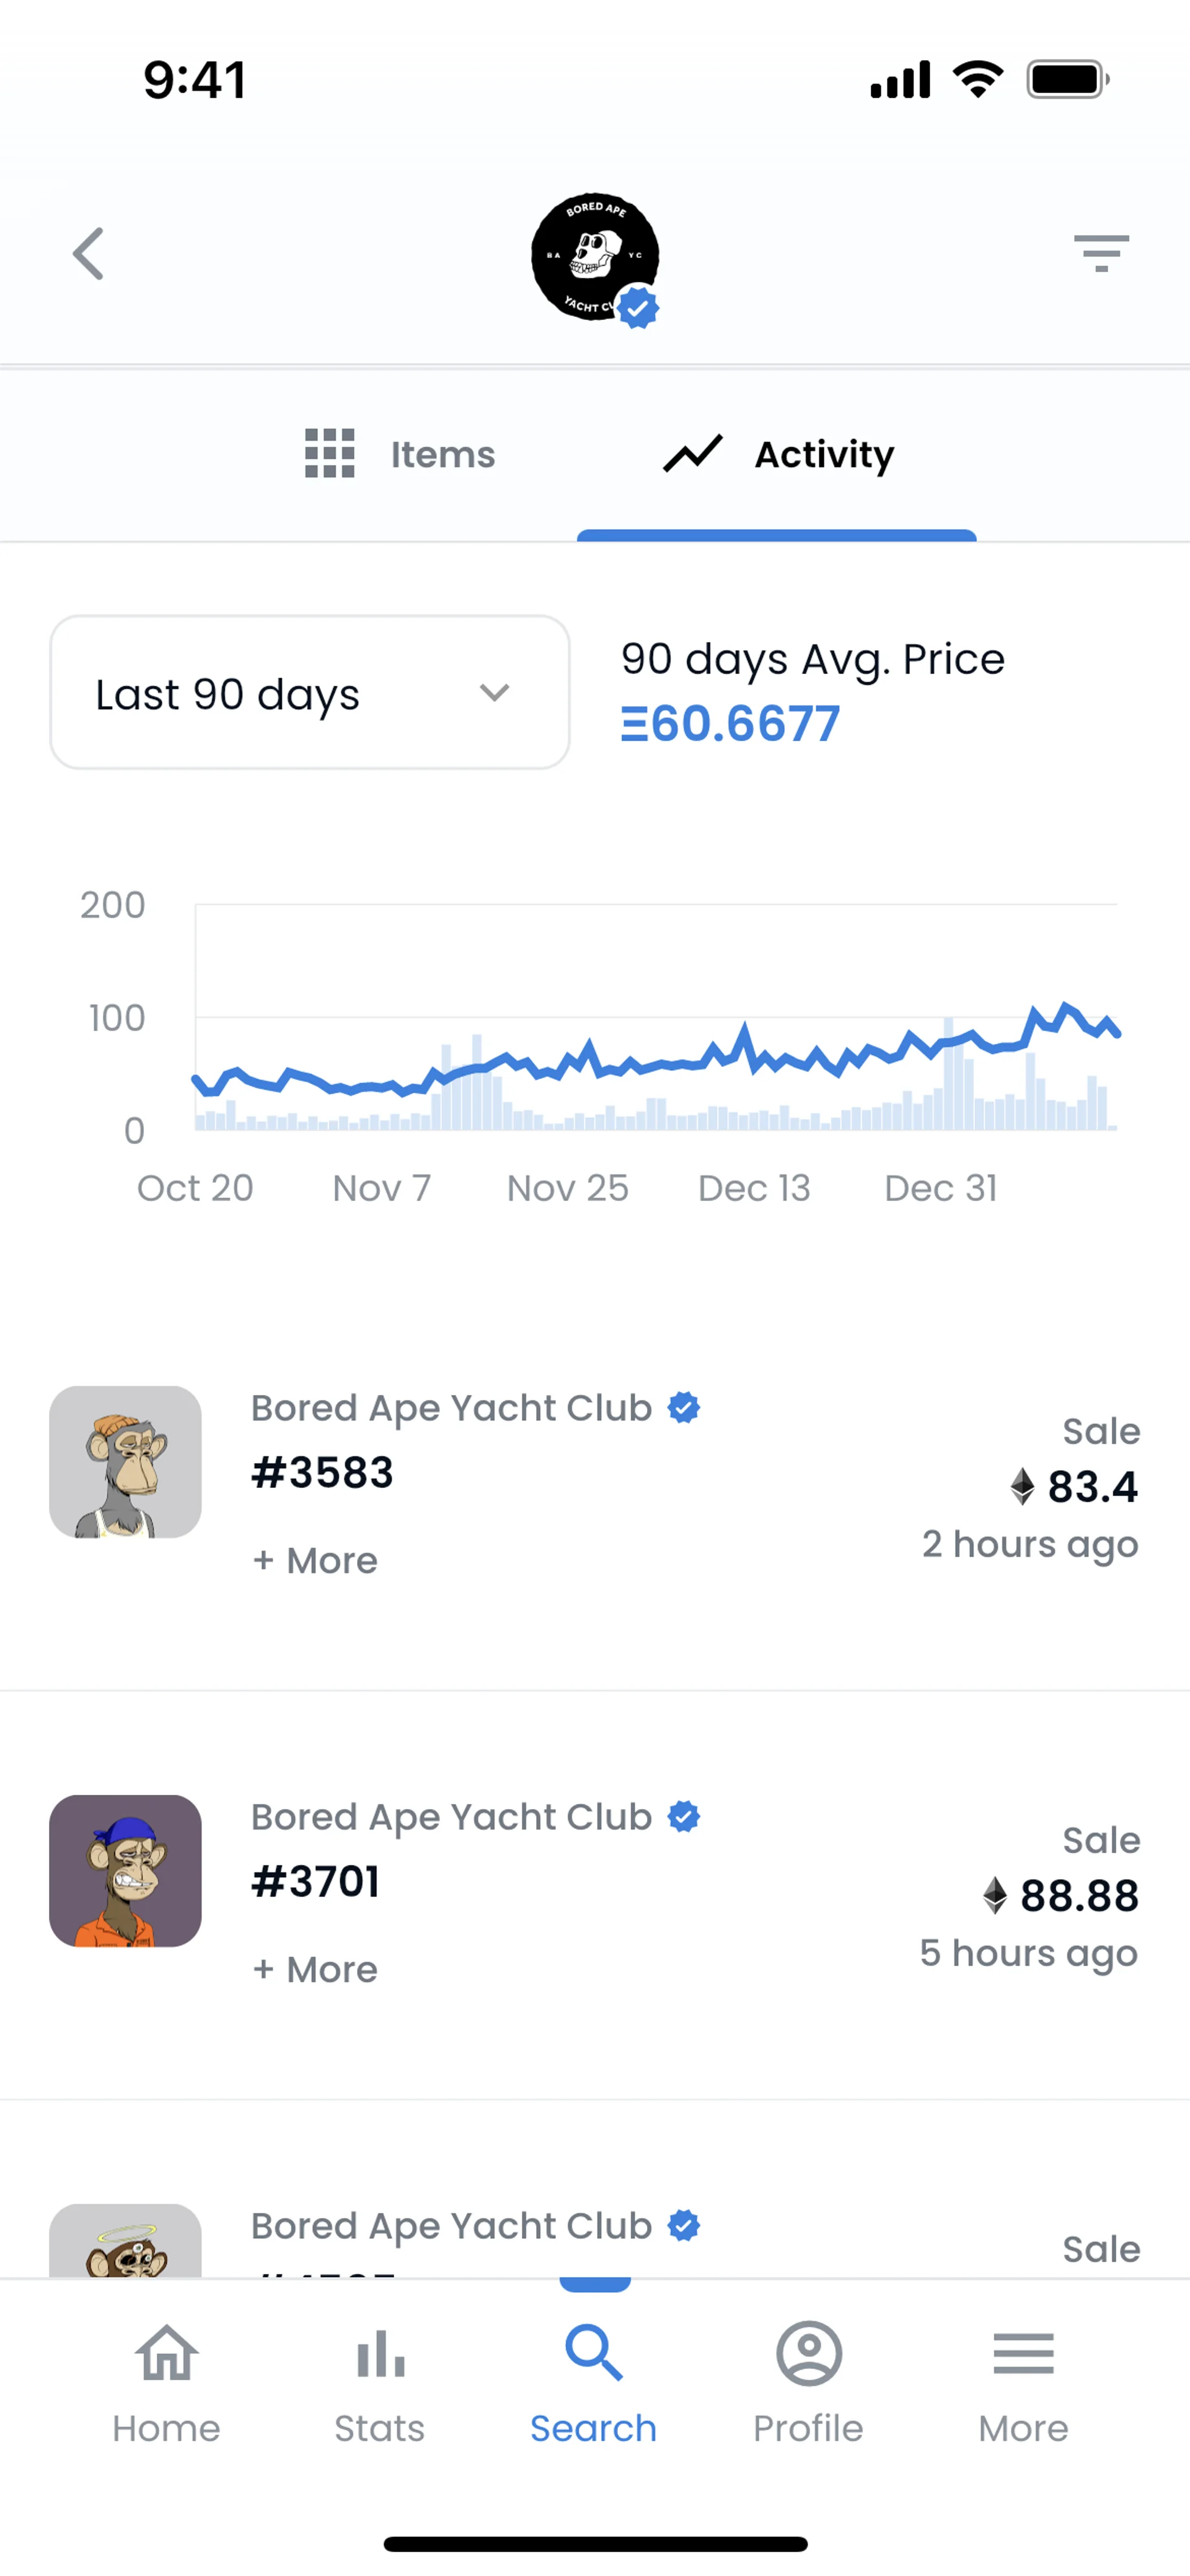The image size is (1190, 2576).
Task: Open the Home icon in bottom bar
Action: pos(166,2355)
